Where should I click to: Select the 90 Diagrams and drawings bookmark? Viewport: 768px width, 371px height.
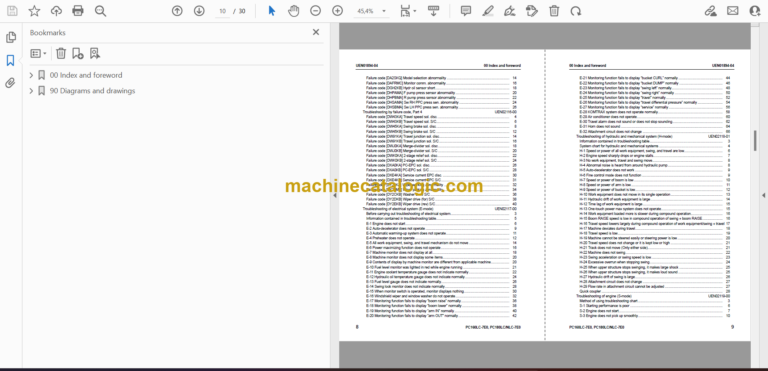point(93,91)
